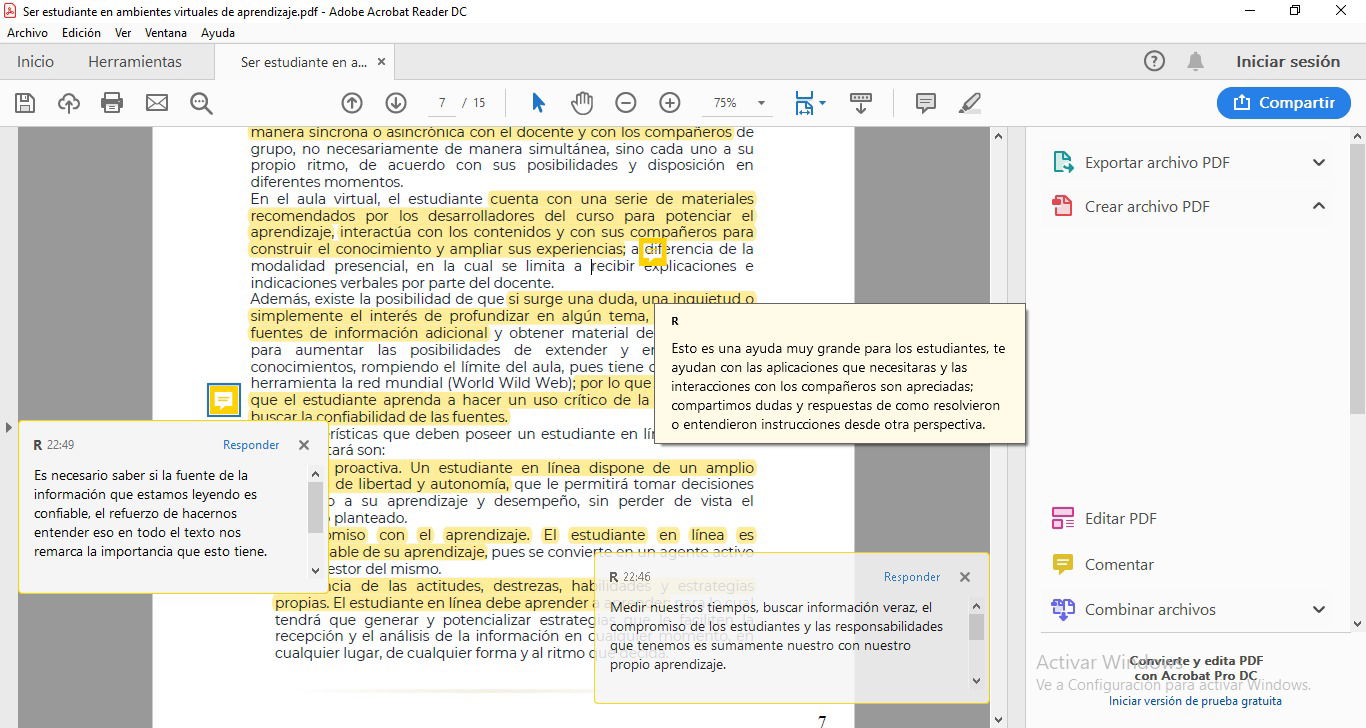Click the Exportar archivo PDF icon
Image resolution: width=1366 pixels, height=728 pixels.
pyautogui.click(x=1062, y=162)
